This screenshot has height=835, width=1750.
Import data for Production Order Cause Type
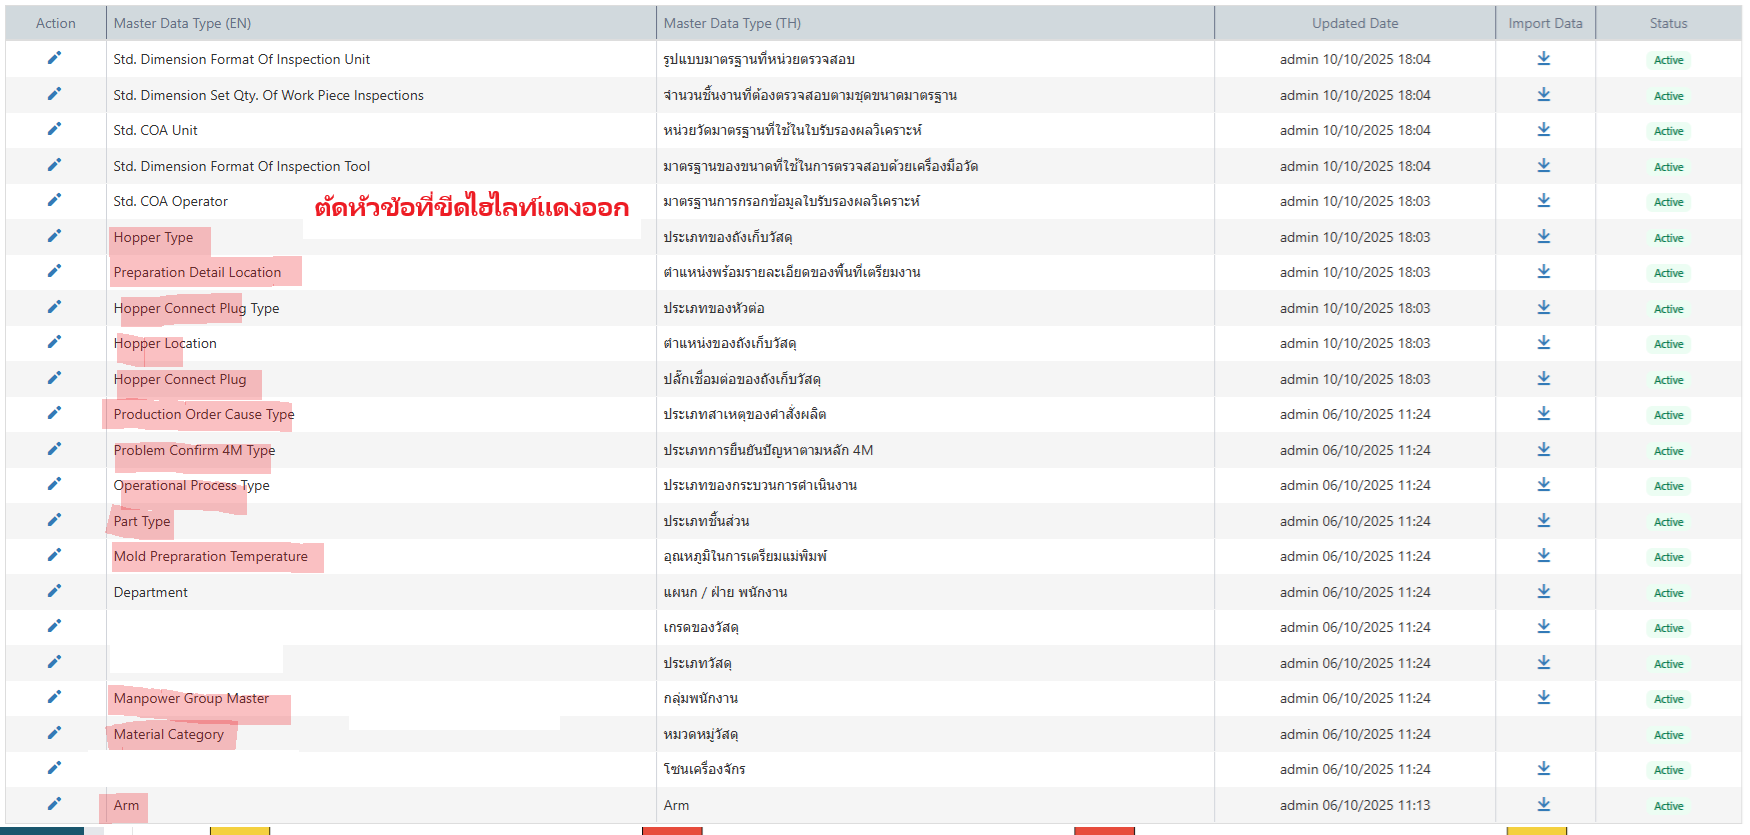click(x=1544, y=413)
